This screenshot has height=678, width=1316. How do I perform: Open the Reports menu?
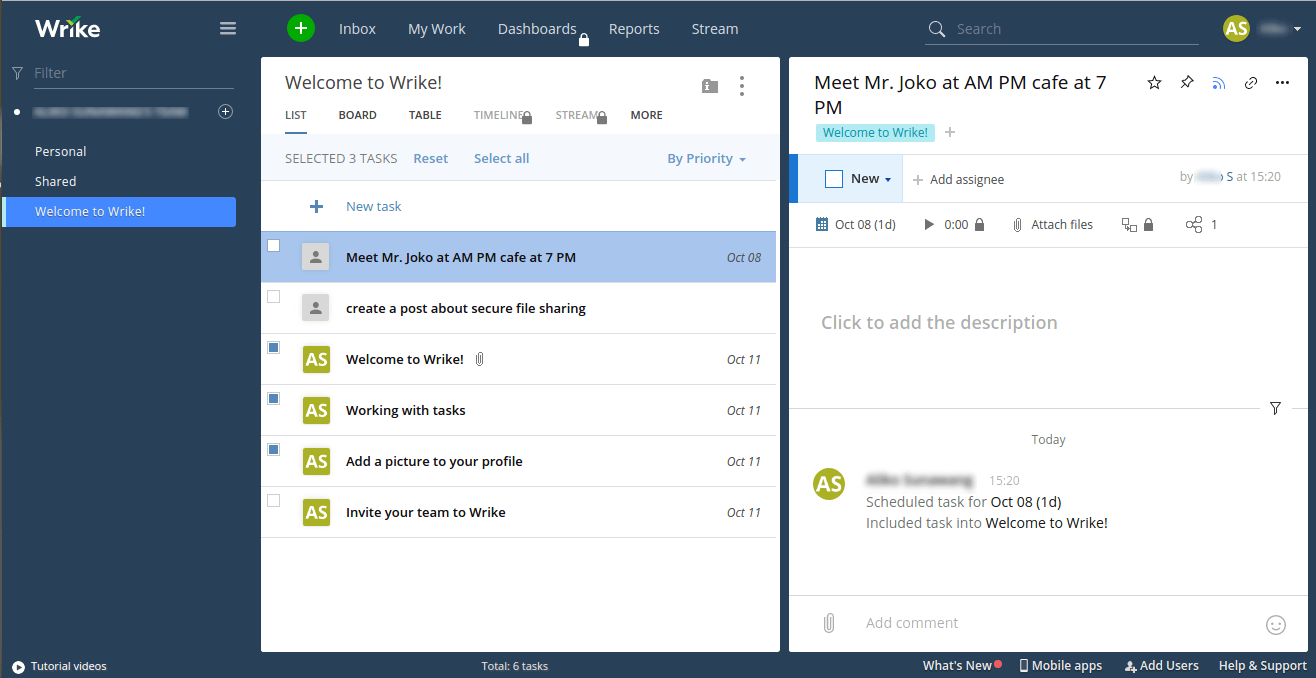tap(634, 29)
